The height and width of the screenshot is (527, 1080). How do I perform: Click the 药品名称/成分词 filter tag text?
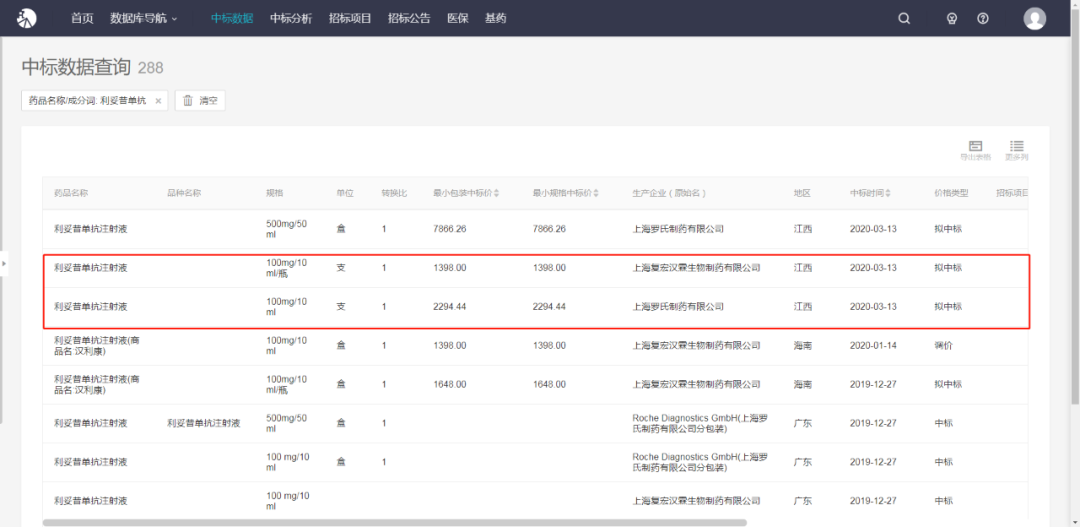pos(88,101)
